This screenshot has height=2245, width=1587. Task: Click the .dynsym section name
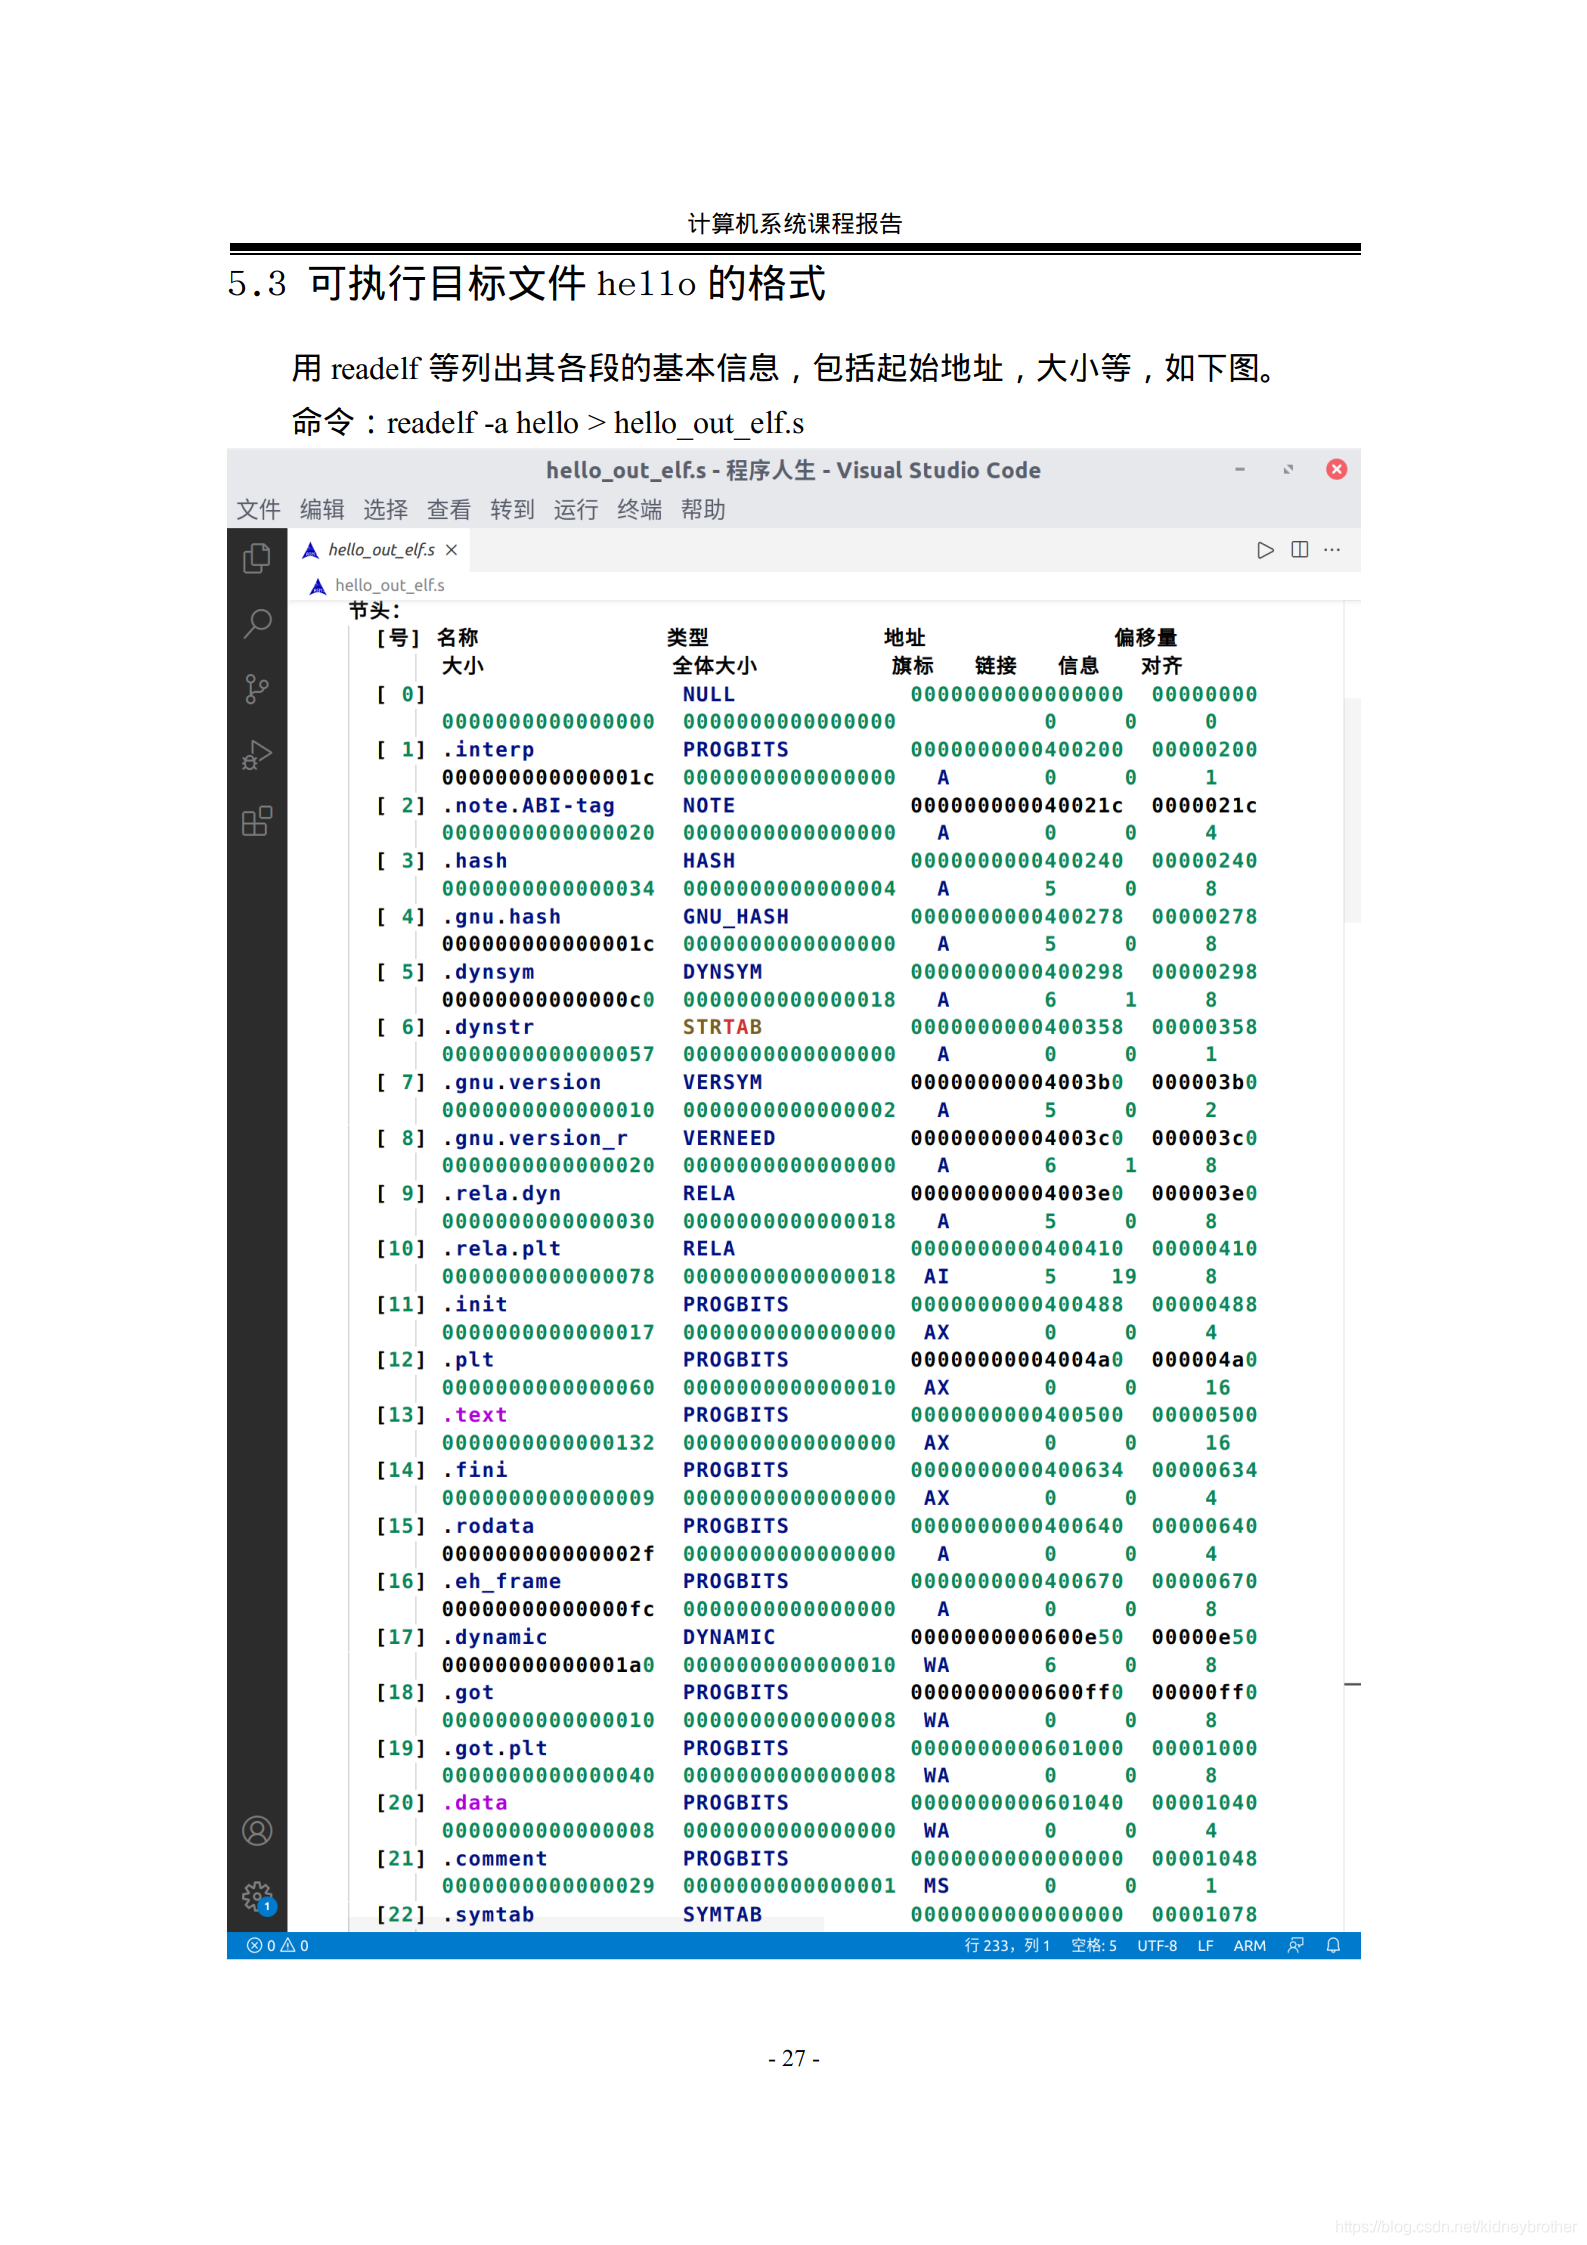click(488, 972)
